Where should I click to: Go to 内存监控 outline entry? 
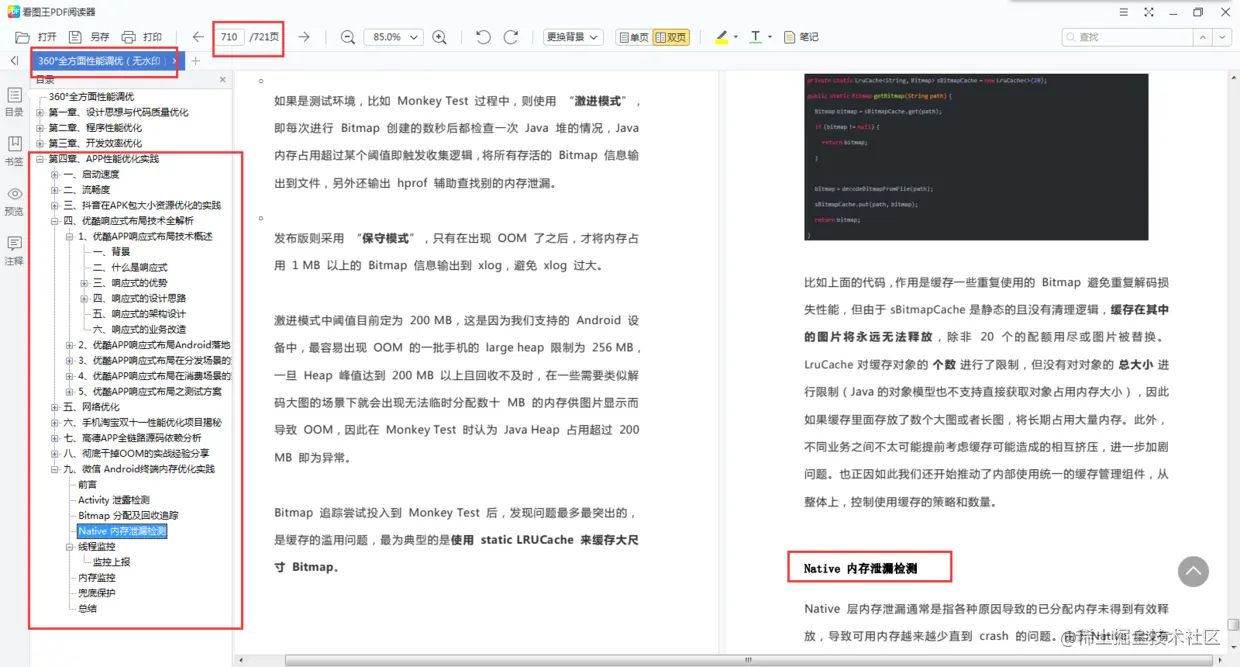(x=97, y=578)
